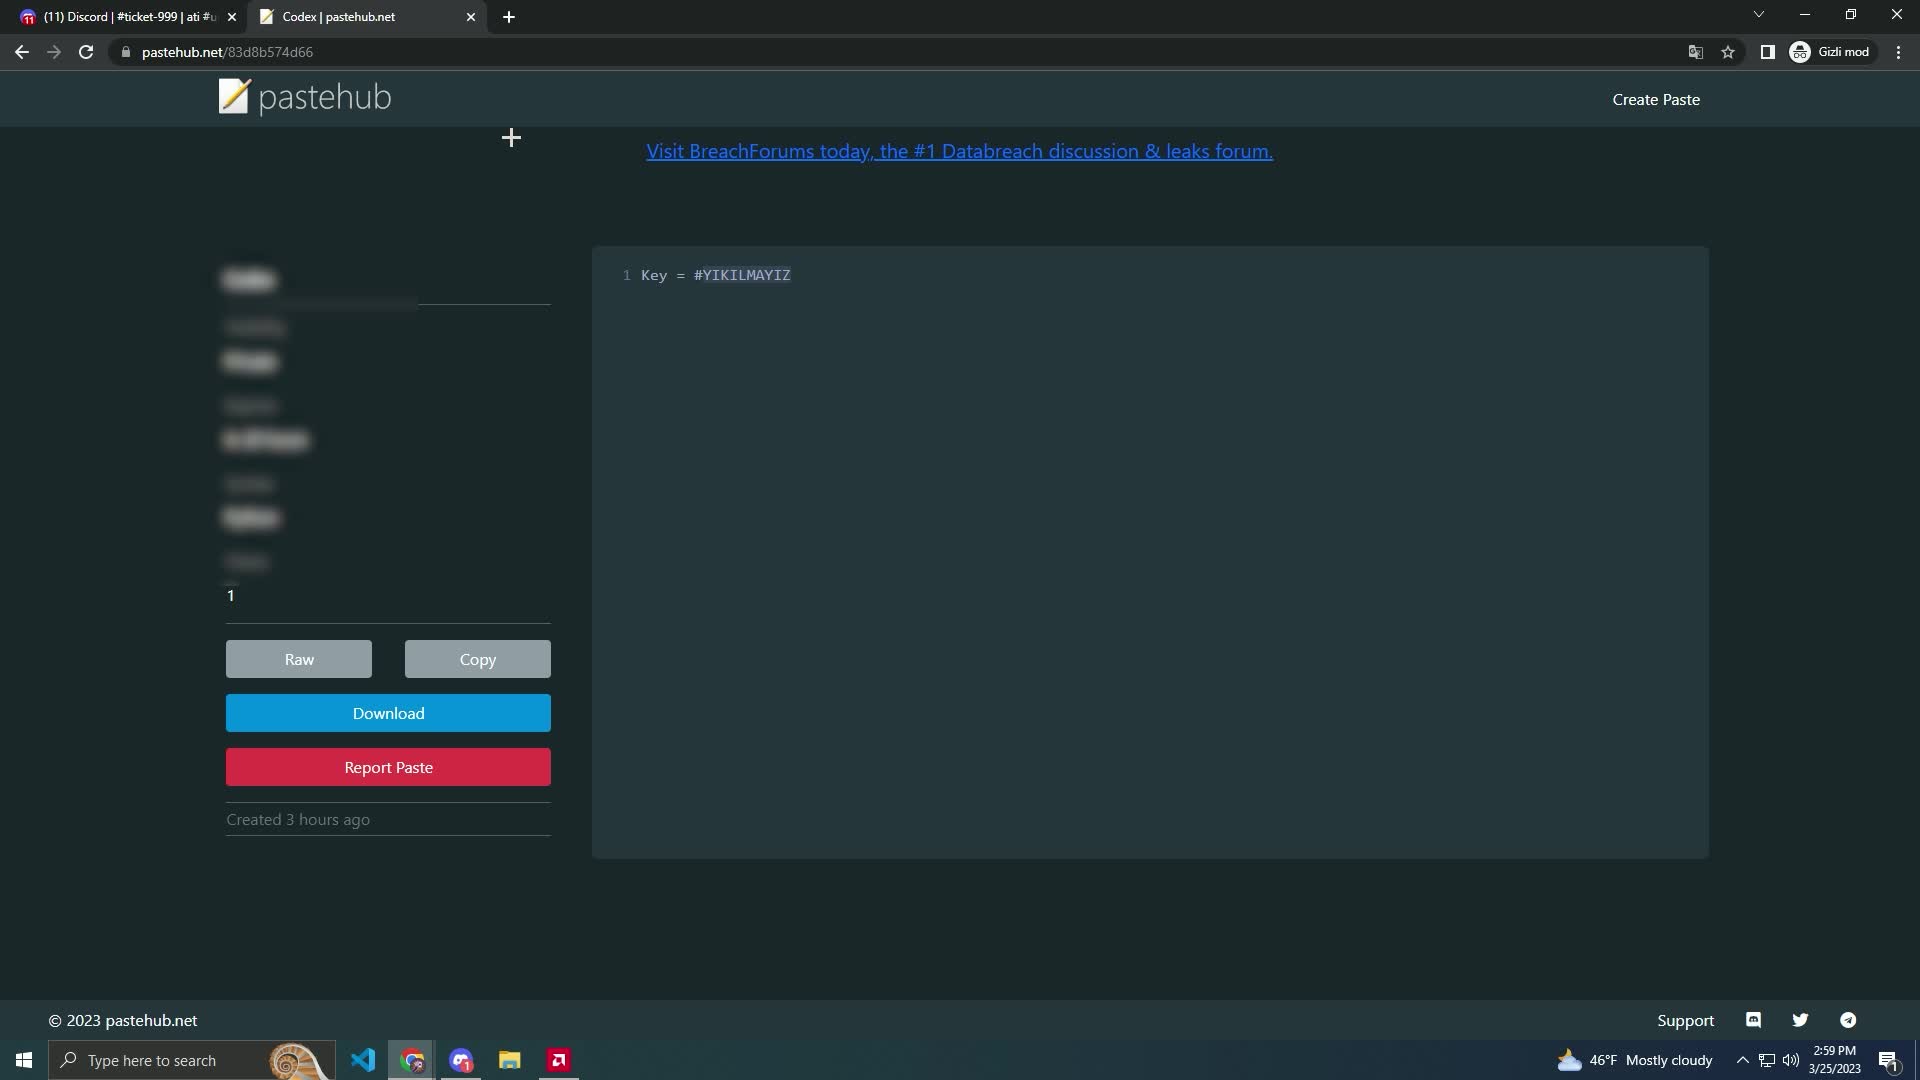
Task: Click the Create Paste menu item
Action: pyautogui.click(x=1655, y=99)
